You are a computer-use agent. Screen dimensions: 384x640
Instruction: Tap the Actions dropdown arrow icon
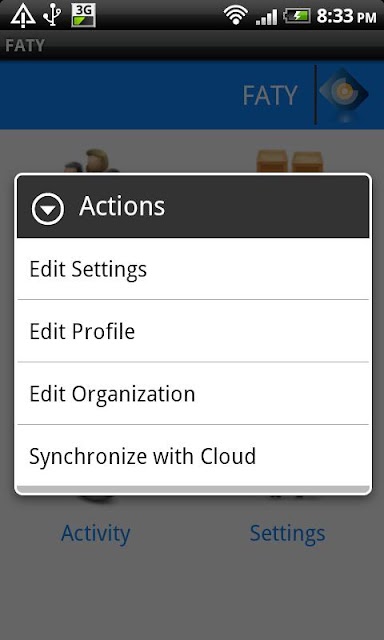point(48,209)
